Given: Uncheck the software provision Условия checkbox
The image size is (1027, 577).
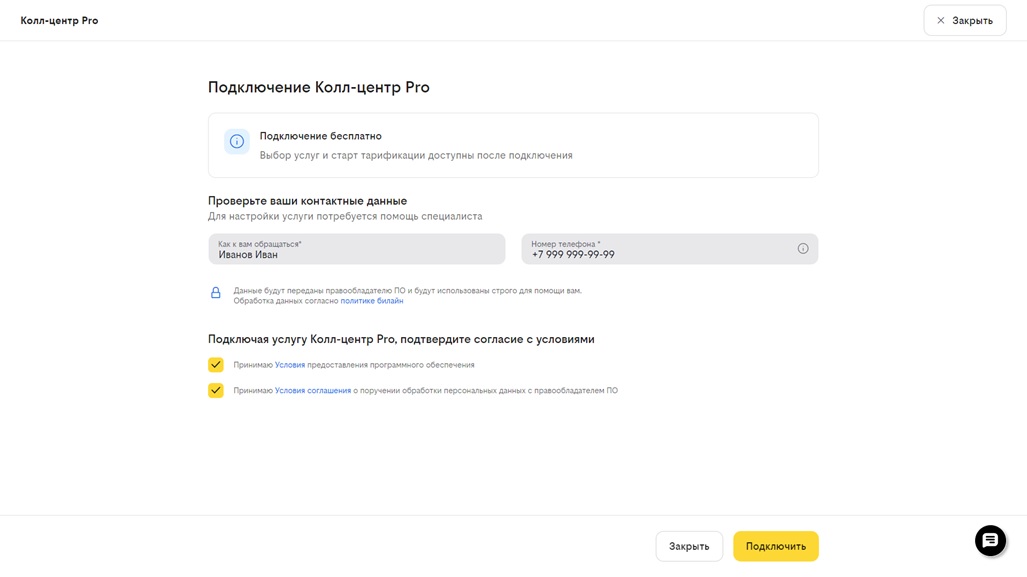Looking at the screenshot, I should (x=216, y=365).
